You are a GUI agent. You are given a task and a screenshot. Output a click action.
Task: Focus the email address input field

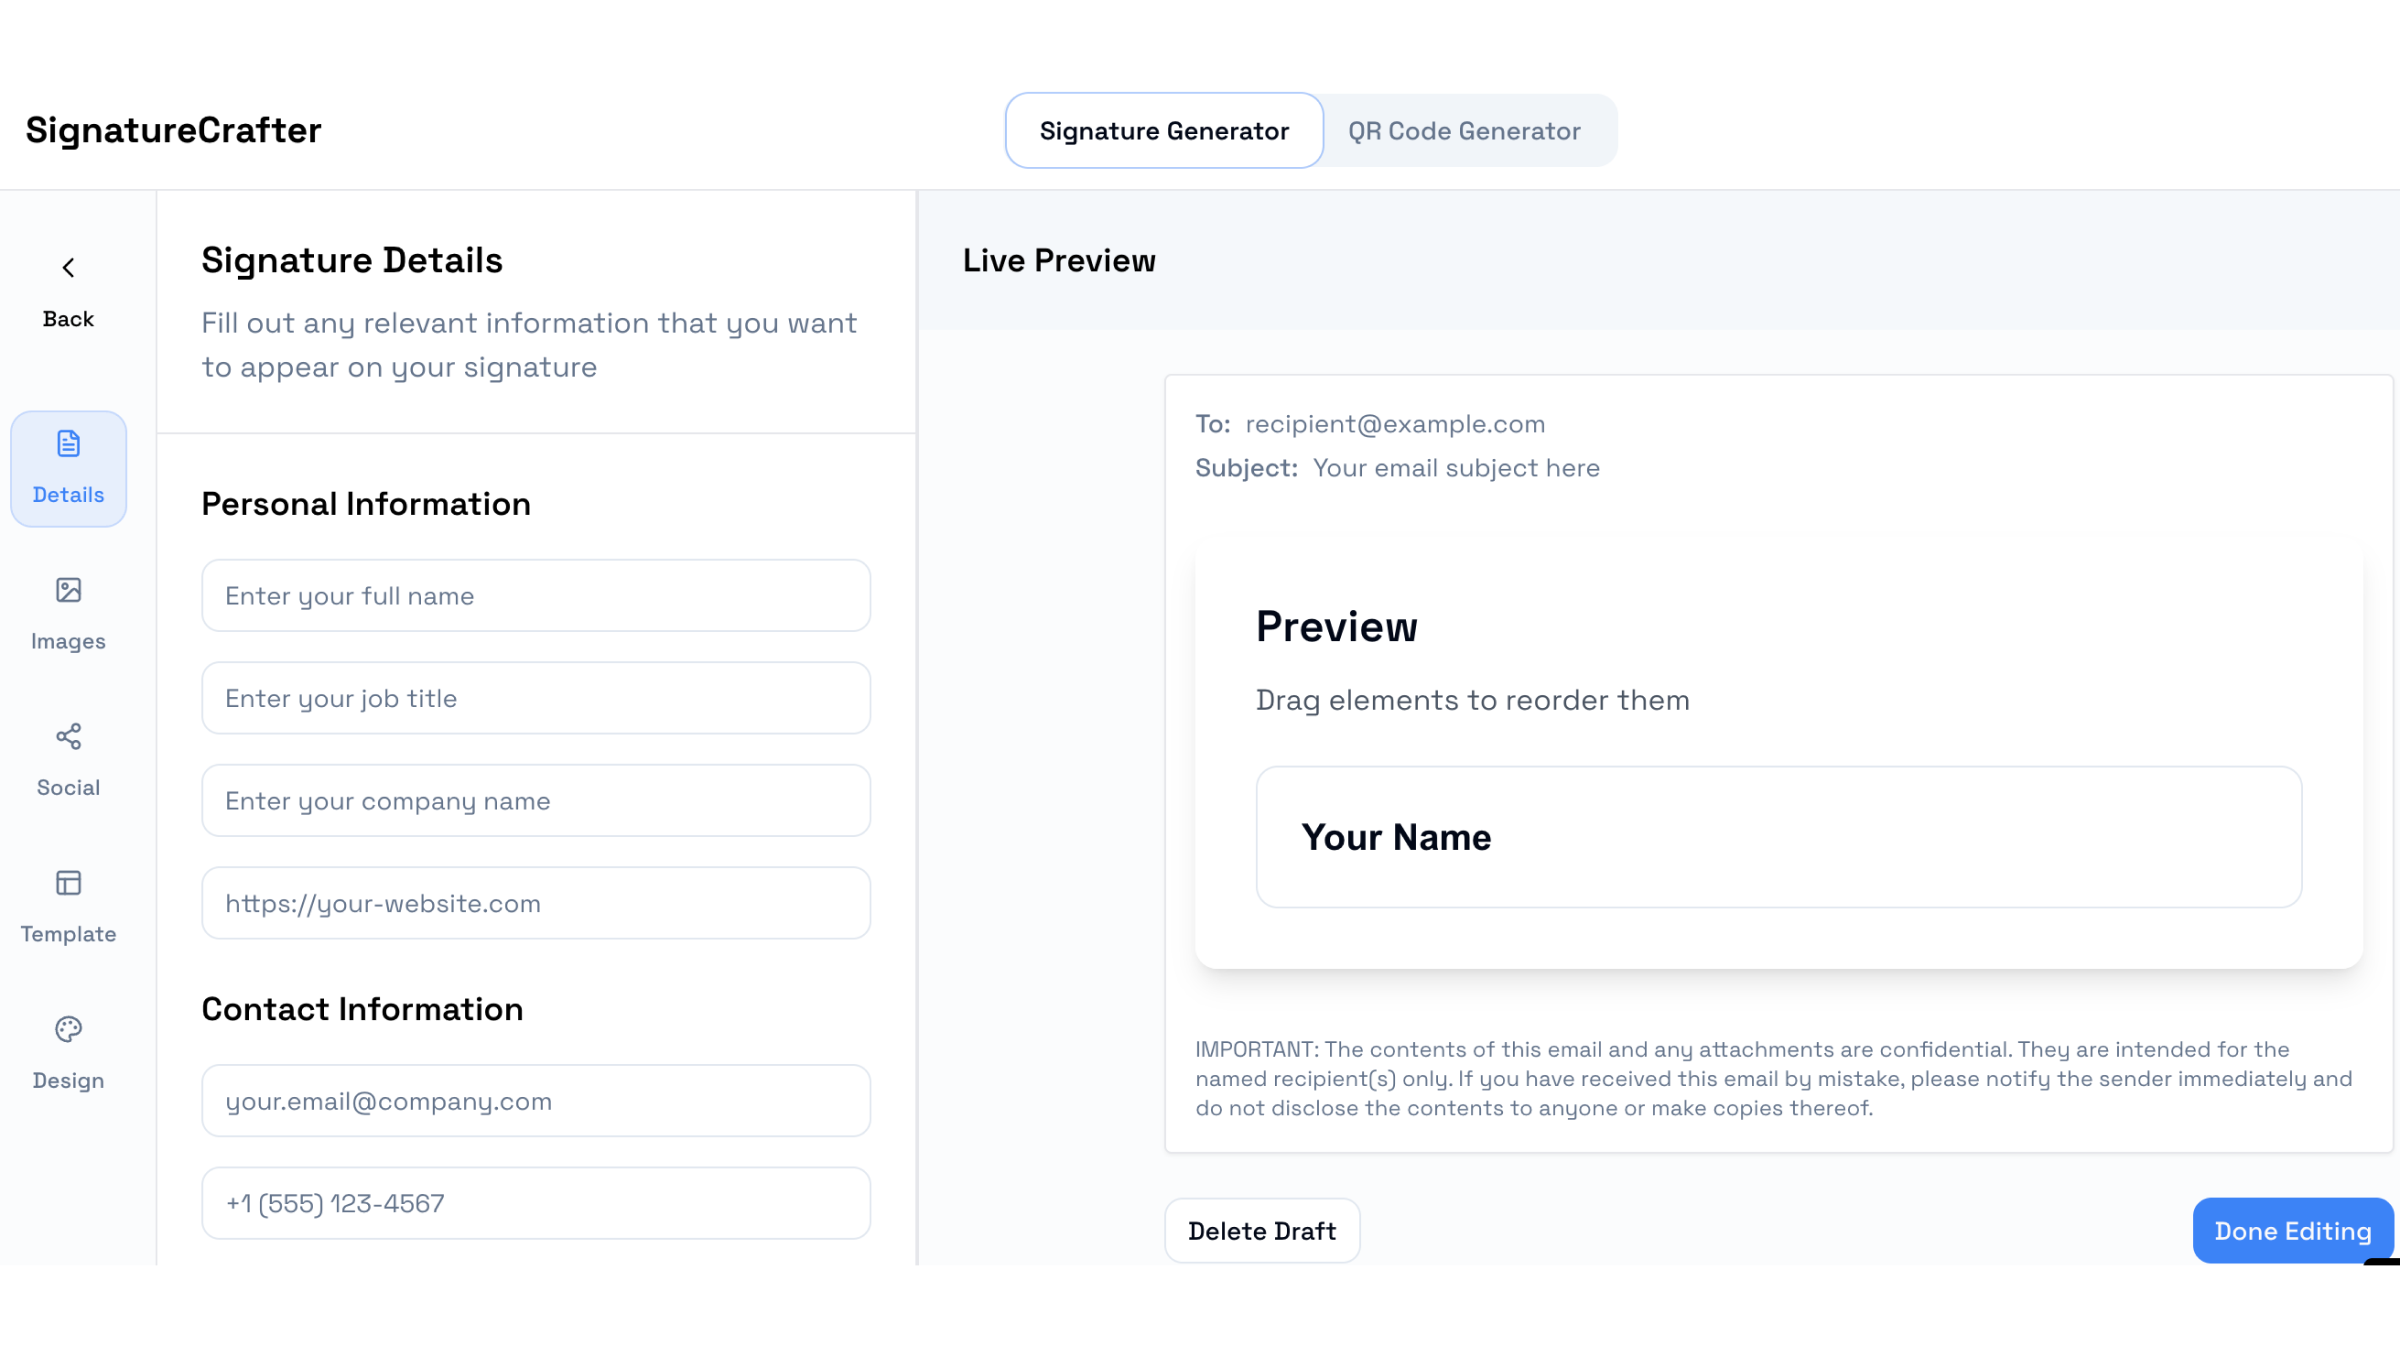coord(536,1101)
